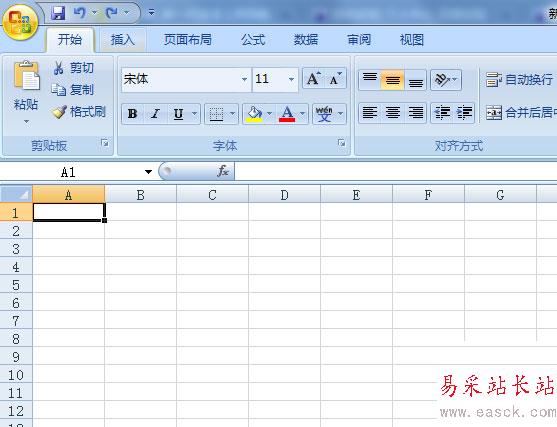Toggle bold formatting

tap(133, 114)
